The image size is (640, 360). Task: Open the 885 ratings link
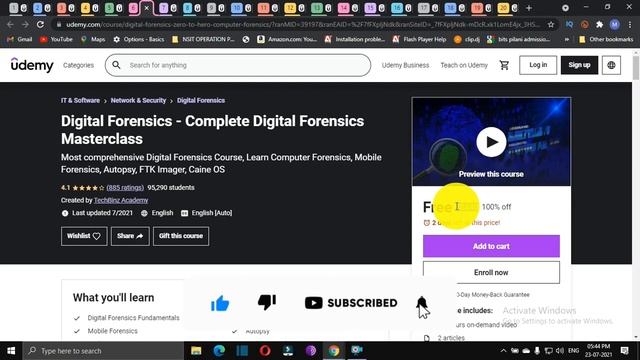[x=125, y=188]
